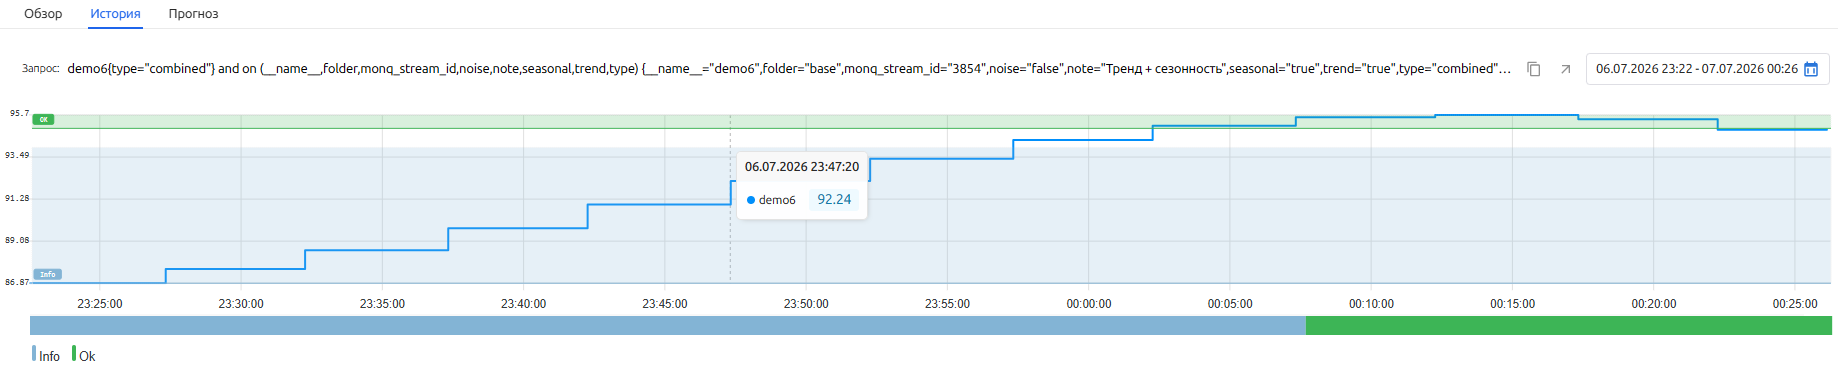Copy the query to clipboard
This screenshot has height=373, width=1838.
[x=1533, y=69]
